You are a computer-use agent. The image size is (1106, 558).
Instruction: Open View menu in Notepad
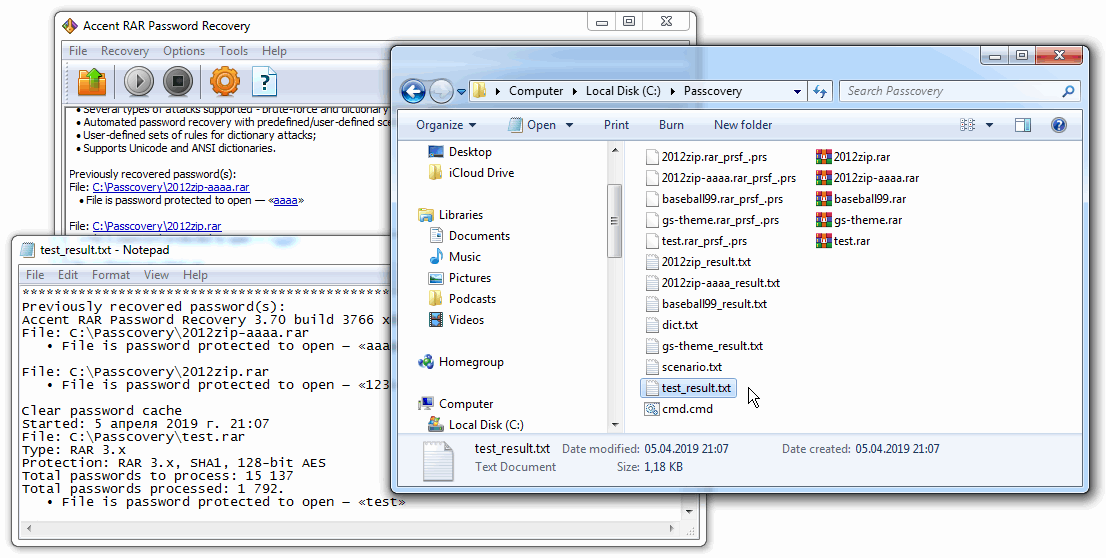[157, 275]
